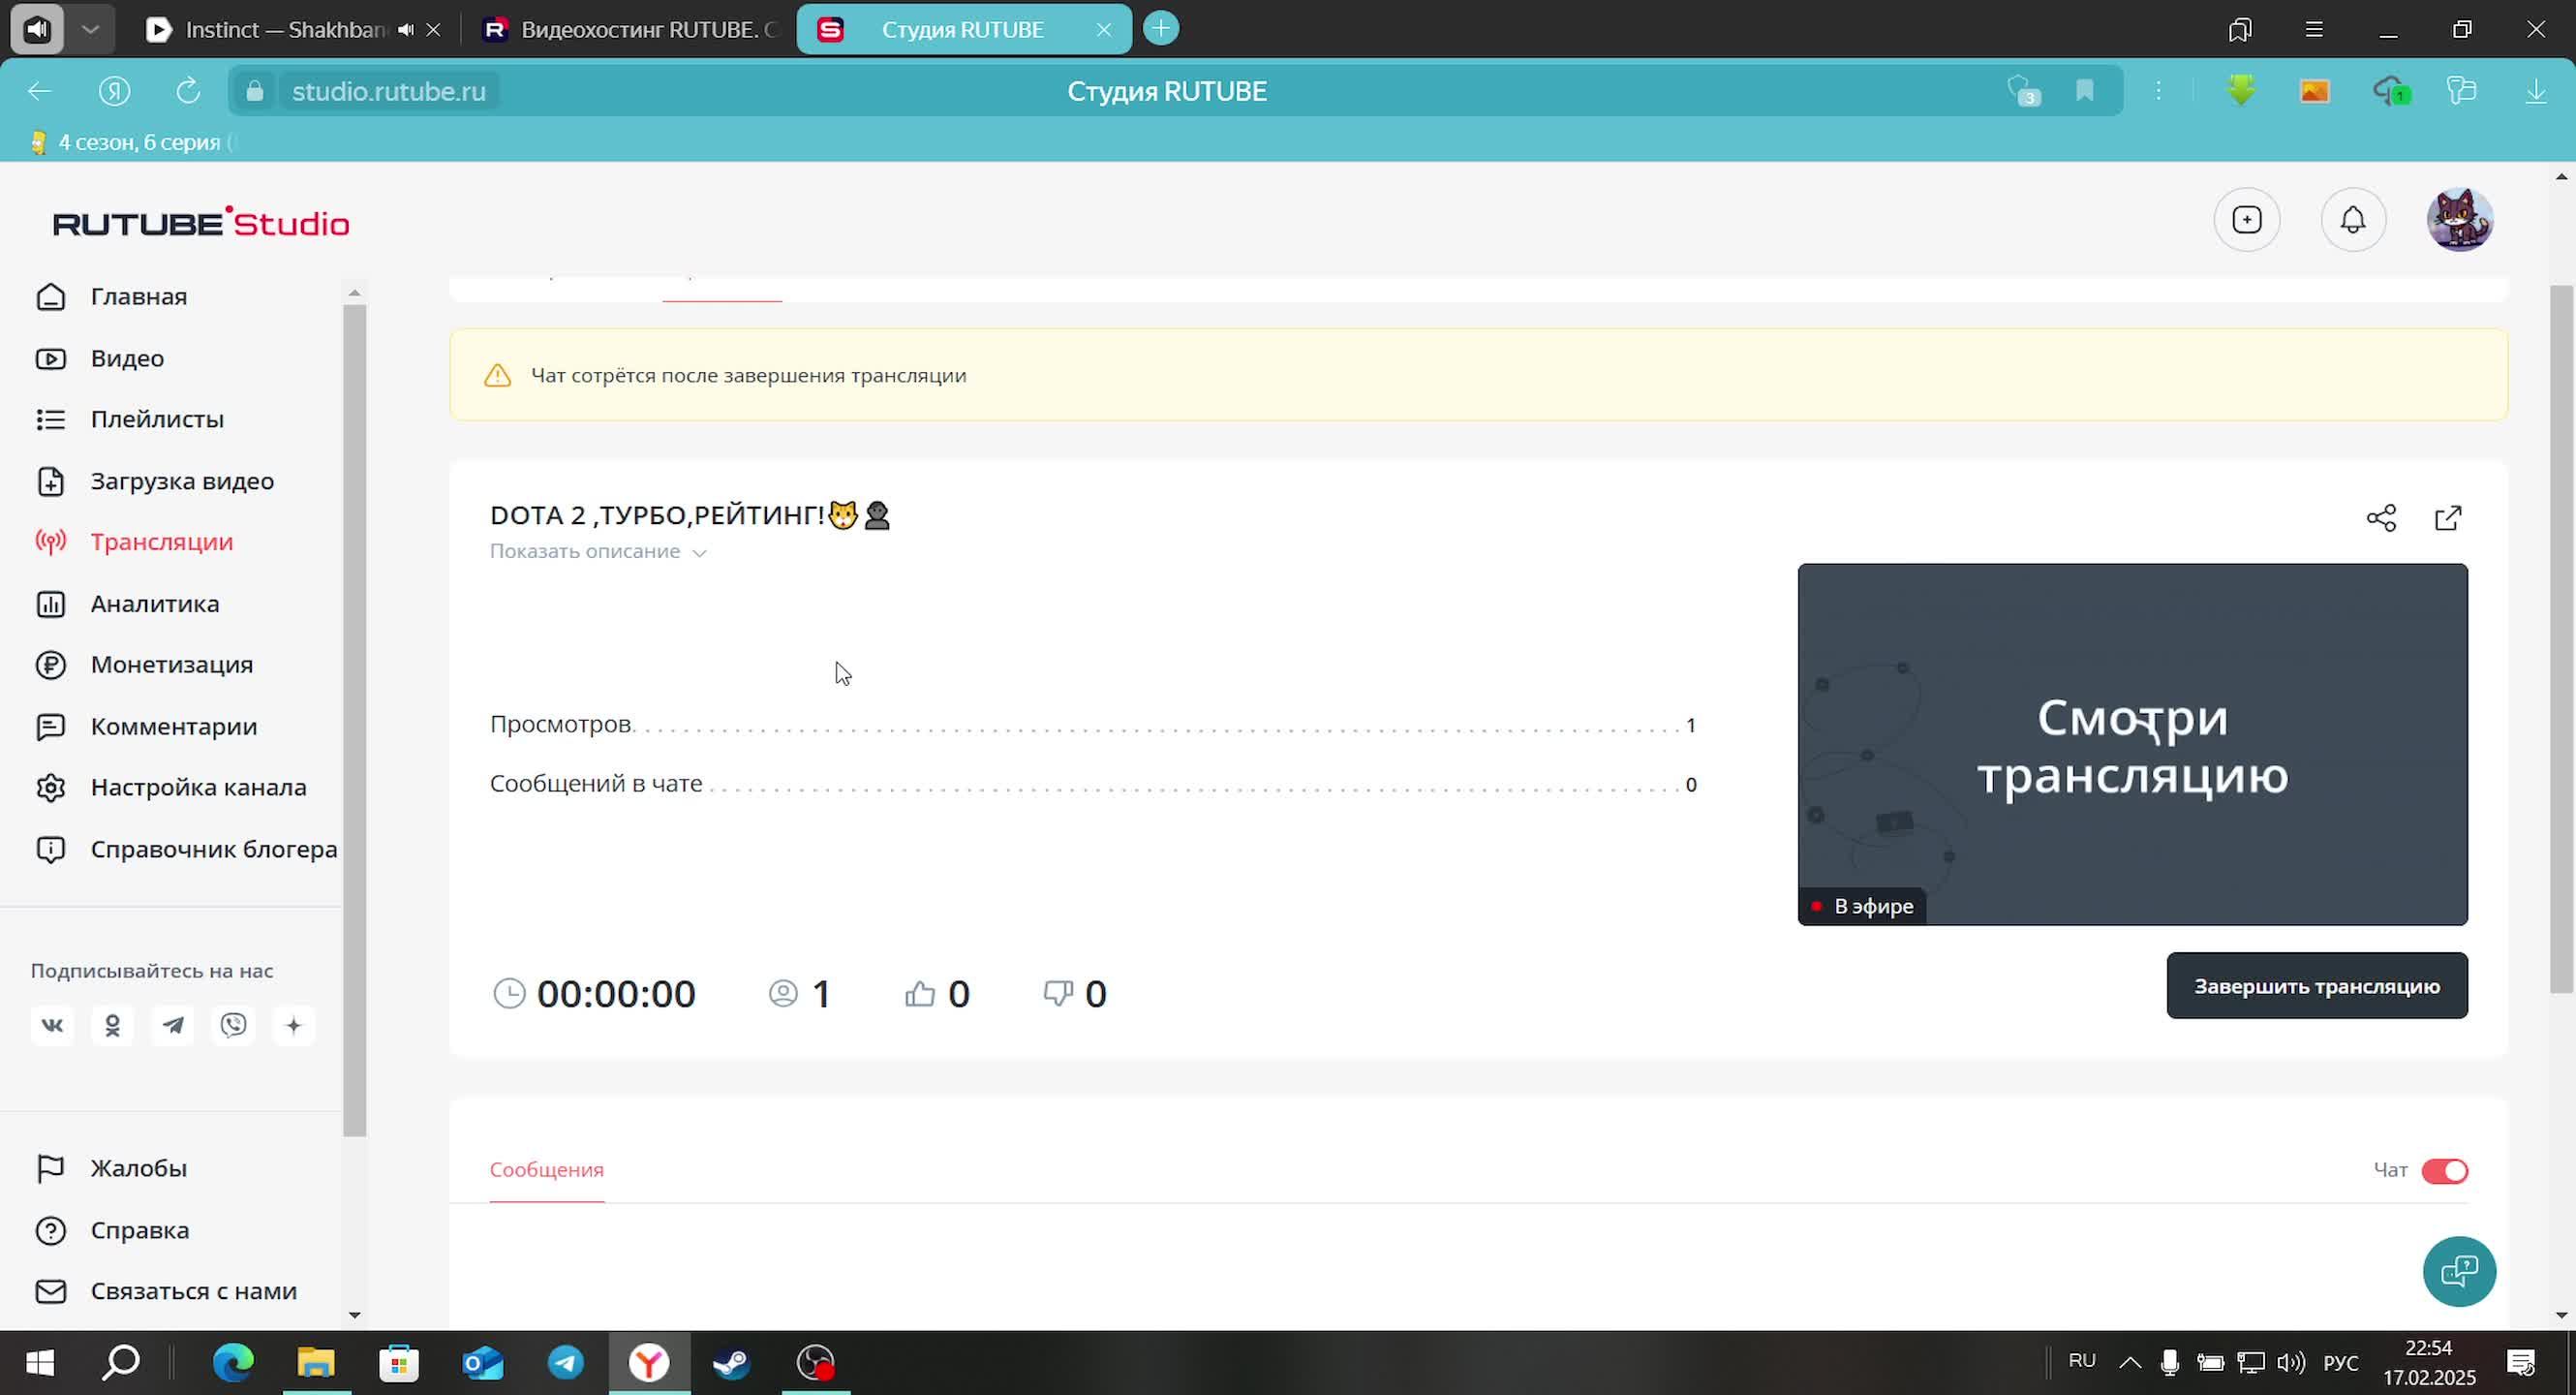Mute the Instinct tab audio icon
The height and width of the screenshot is (1395, 2576).
(406, 30)
